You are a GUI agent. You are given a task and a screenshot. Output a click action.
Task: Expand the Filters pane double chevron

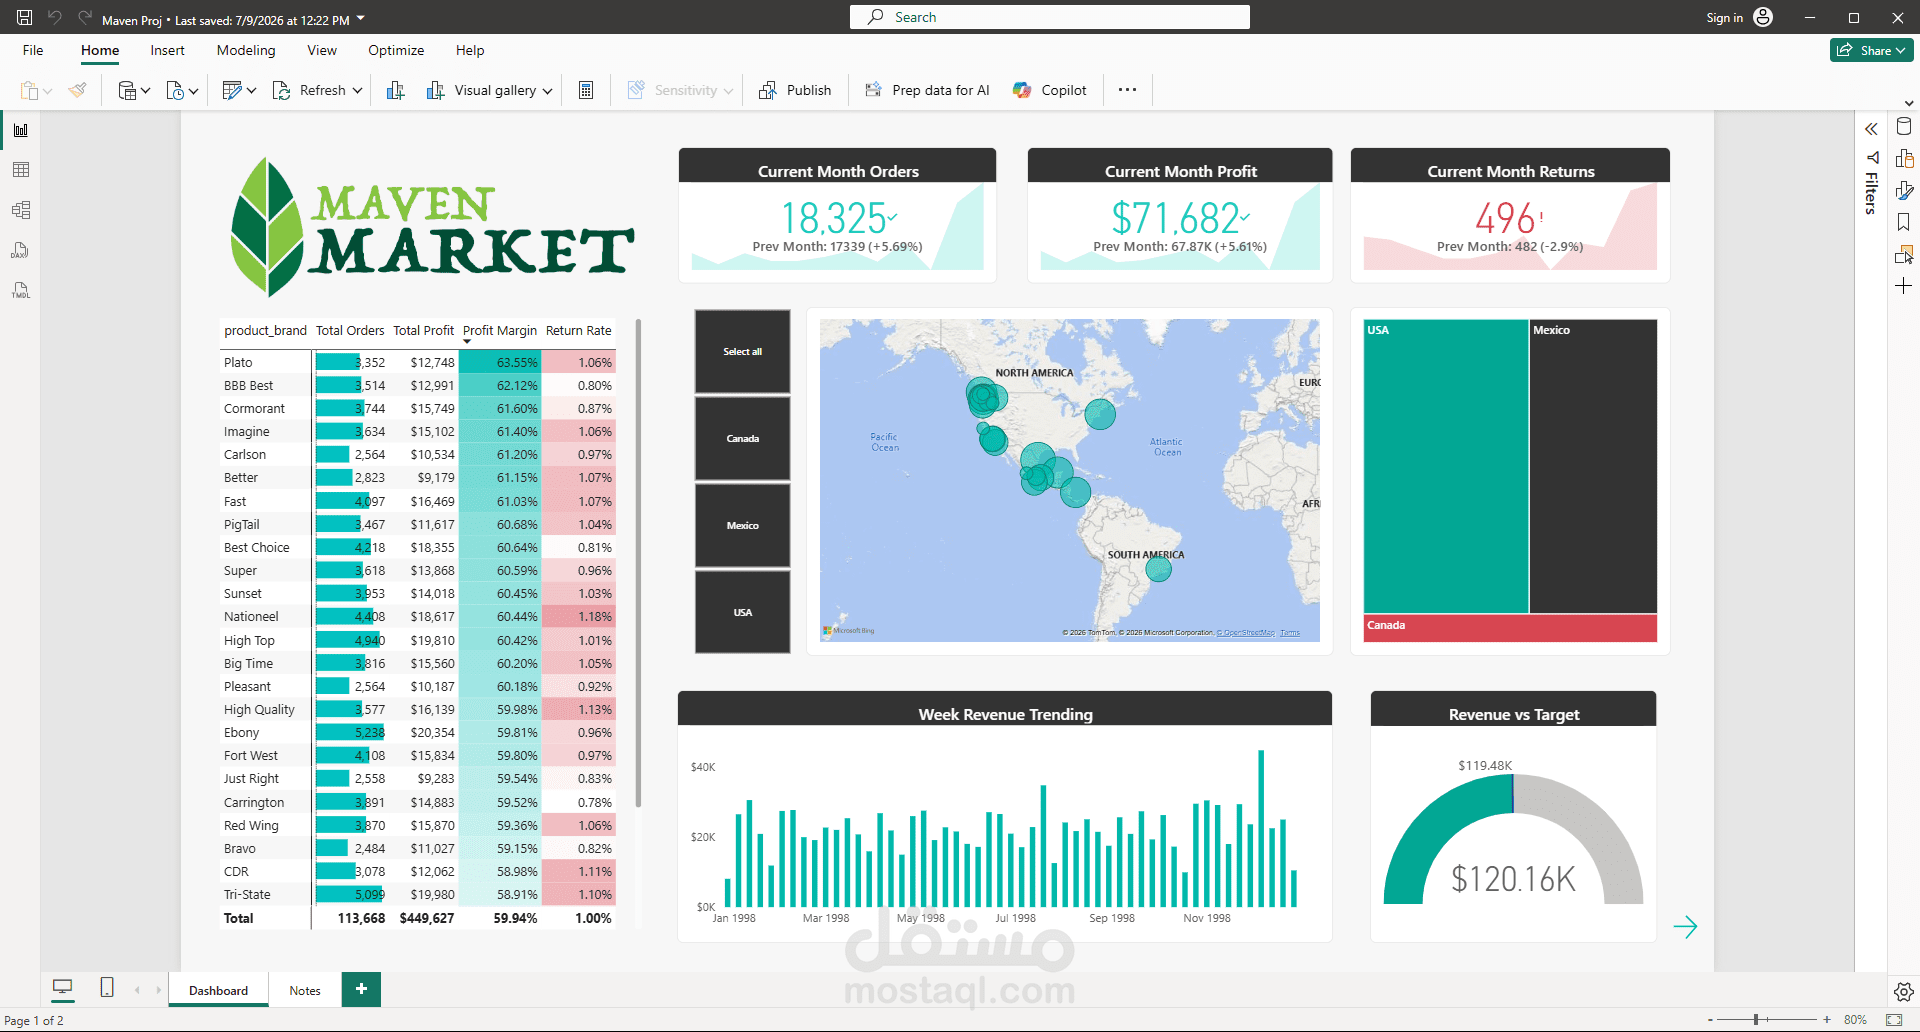[1871, 129]
